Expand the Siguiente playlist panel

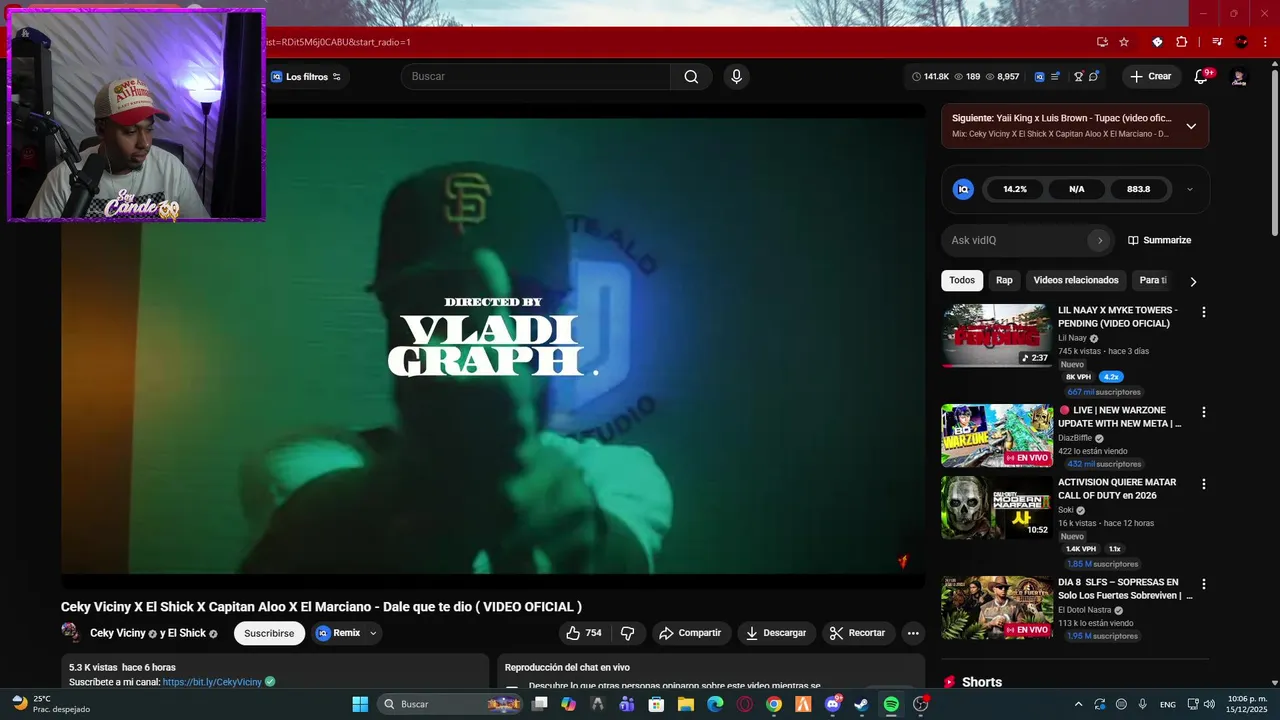click(1191, 126)
